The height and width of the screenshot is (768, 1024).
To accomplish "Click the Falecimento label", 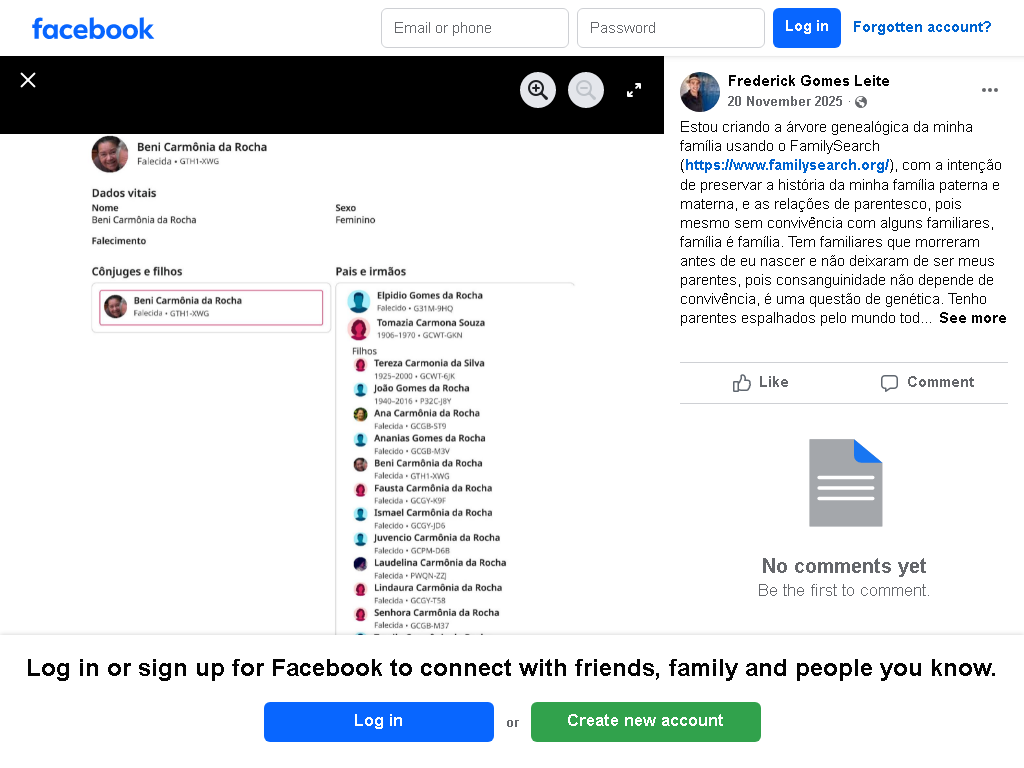I will (119, 241).
